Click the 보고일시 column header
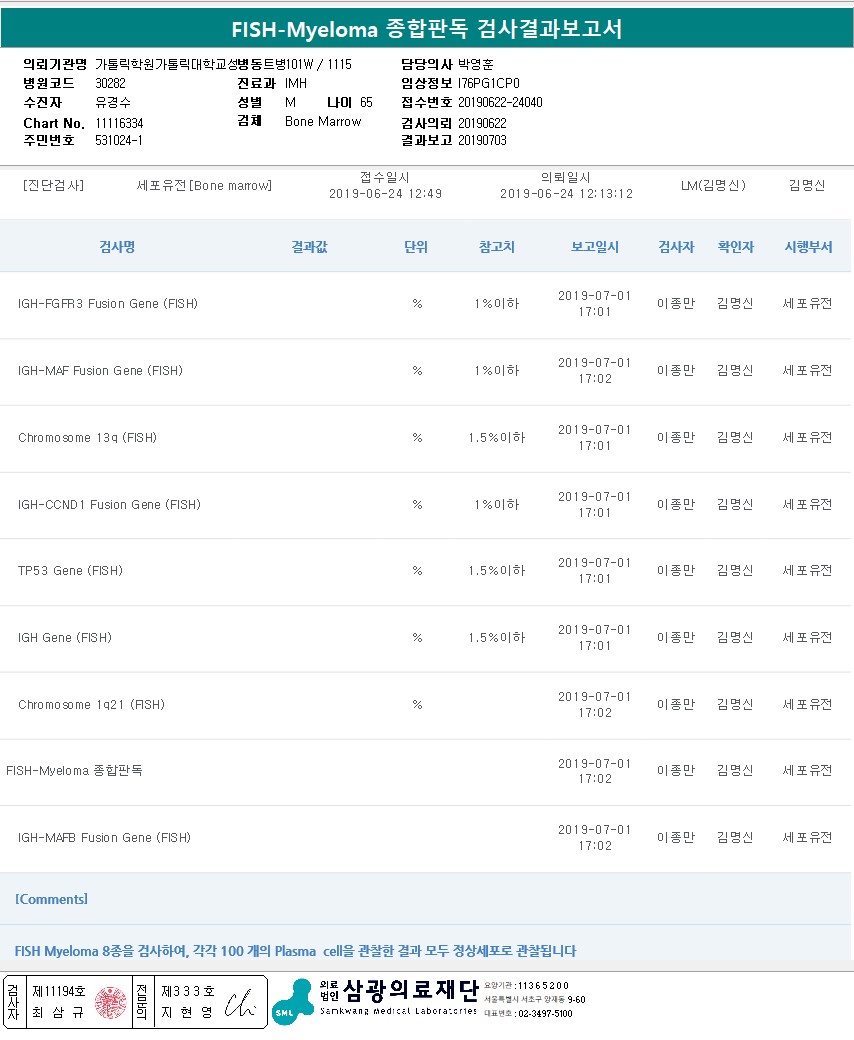The width and height of the screenshot is (854, 1040). (595, 247)
